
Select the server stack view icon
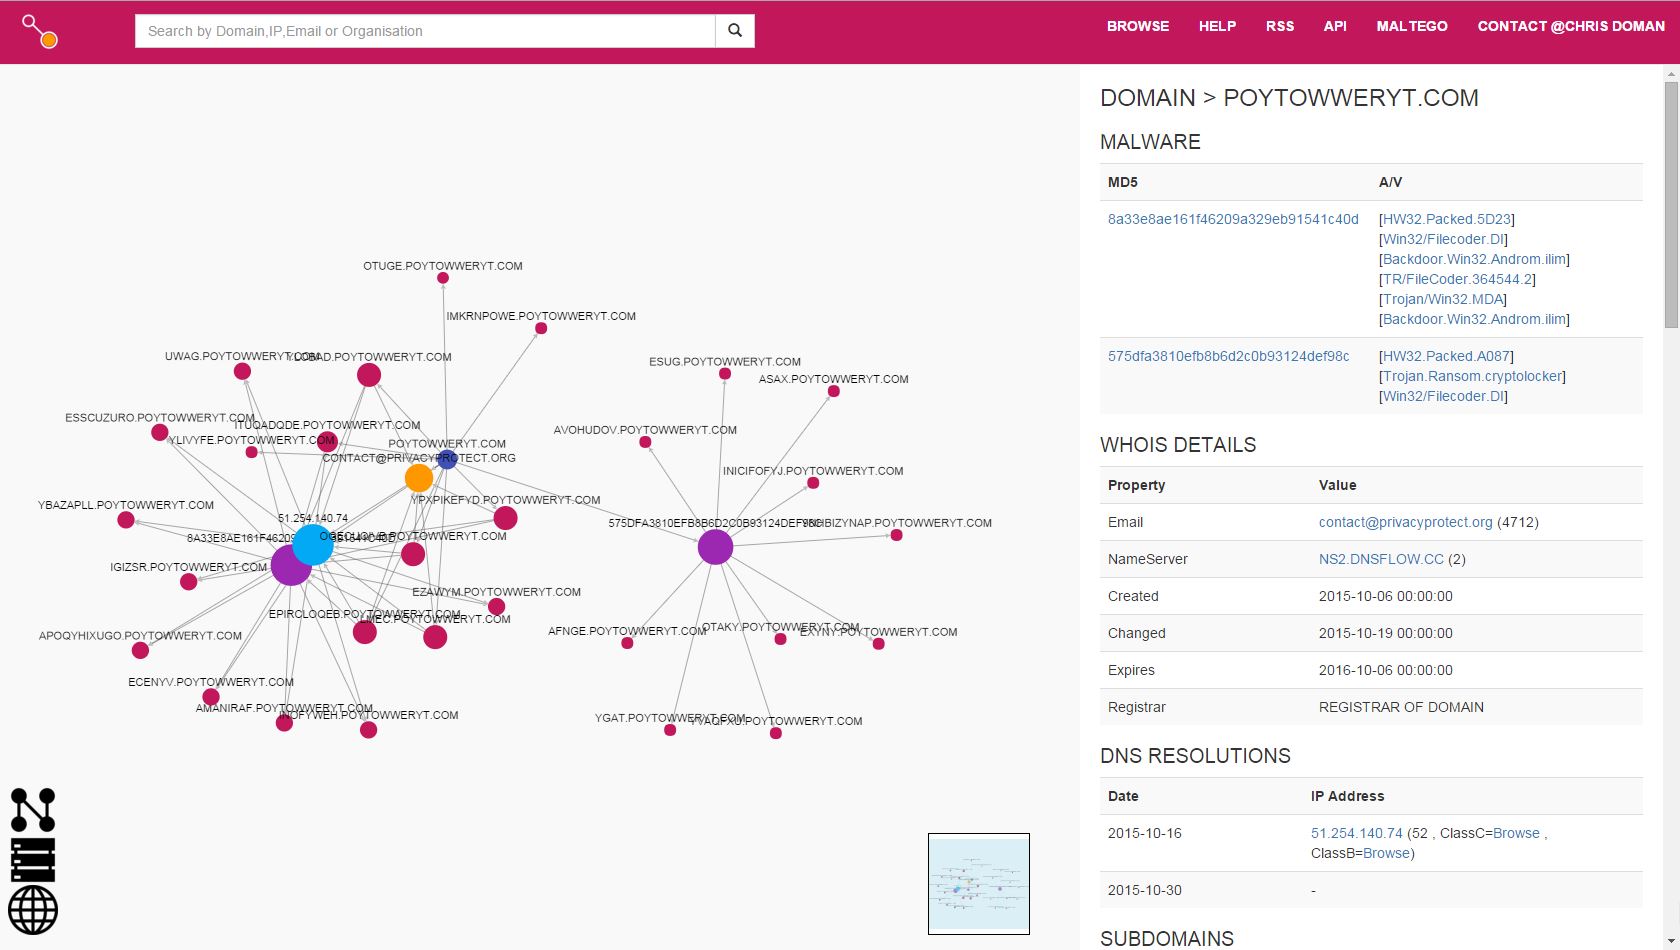pyautogui.click(x=33, y=860)
